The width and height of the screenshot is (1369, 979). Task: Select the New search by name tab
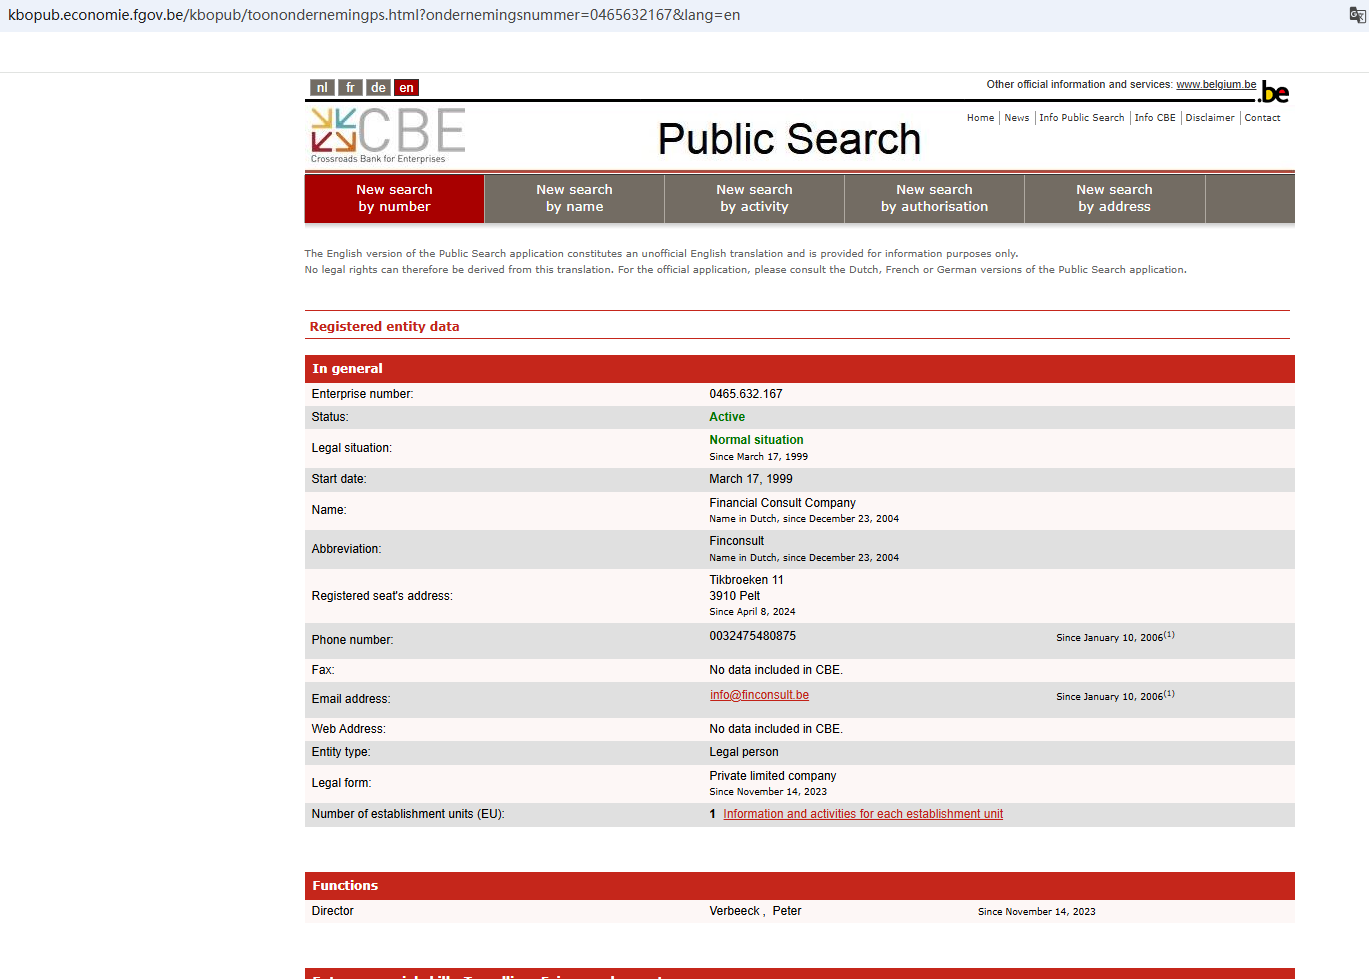pyautogui.click(x=575, y=198)
